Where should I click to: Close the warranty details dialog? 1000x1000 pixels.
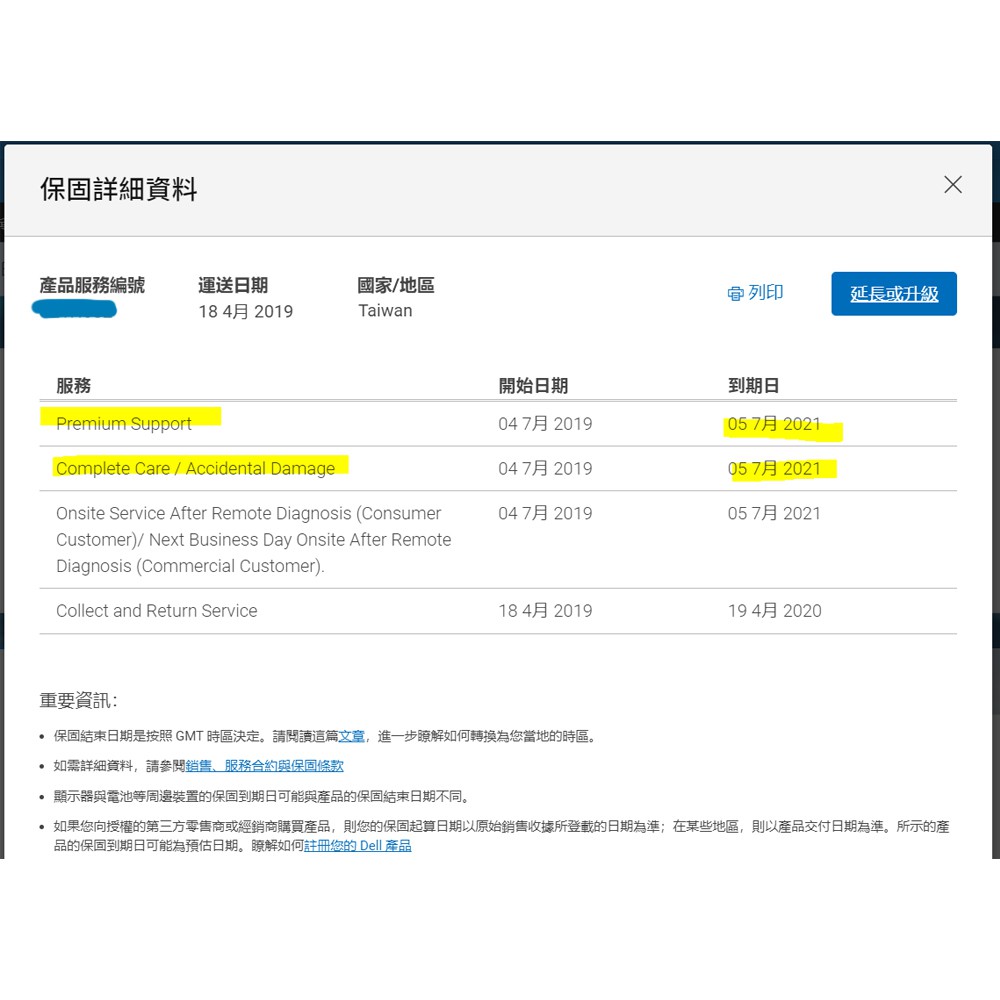tap(952, 185)
